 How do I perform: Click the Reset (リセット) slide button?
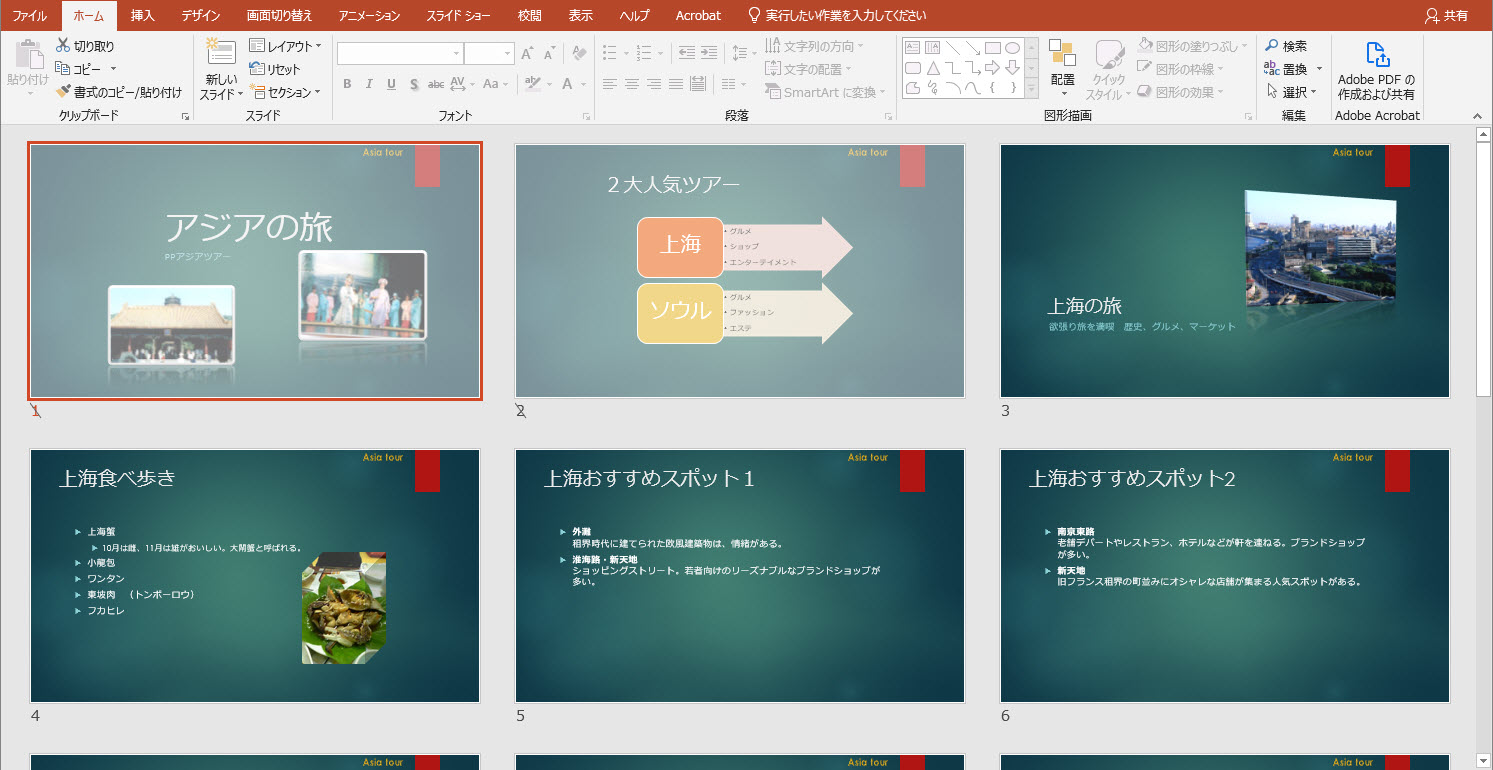pyautogui.click(x=275, y=69)
